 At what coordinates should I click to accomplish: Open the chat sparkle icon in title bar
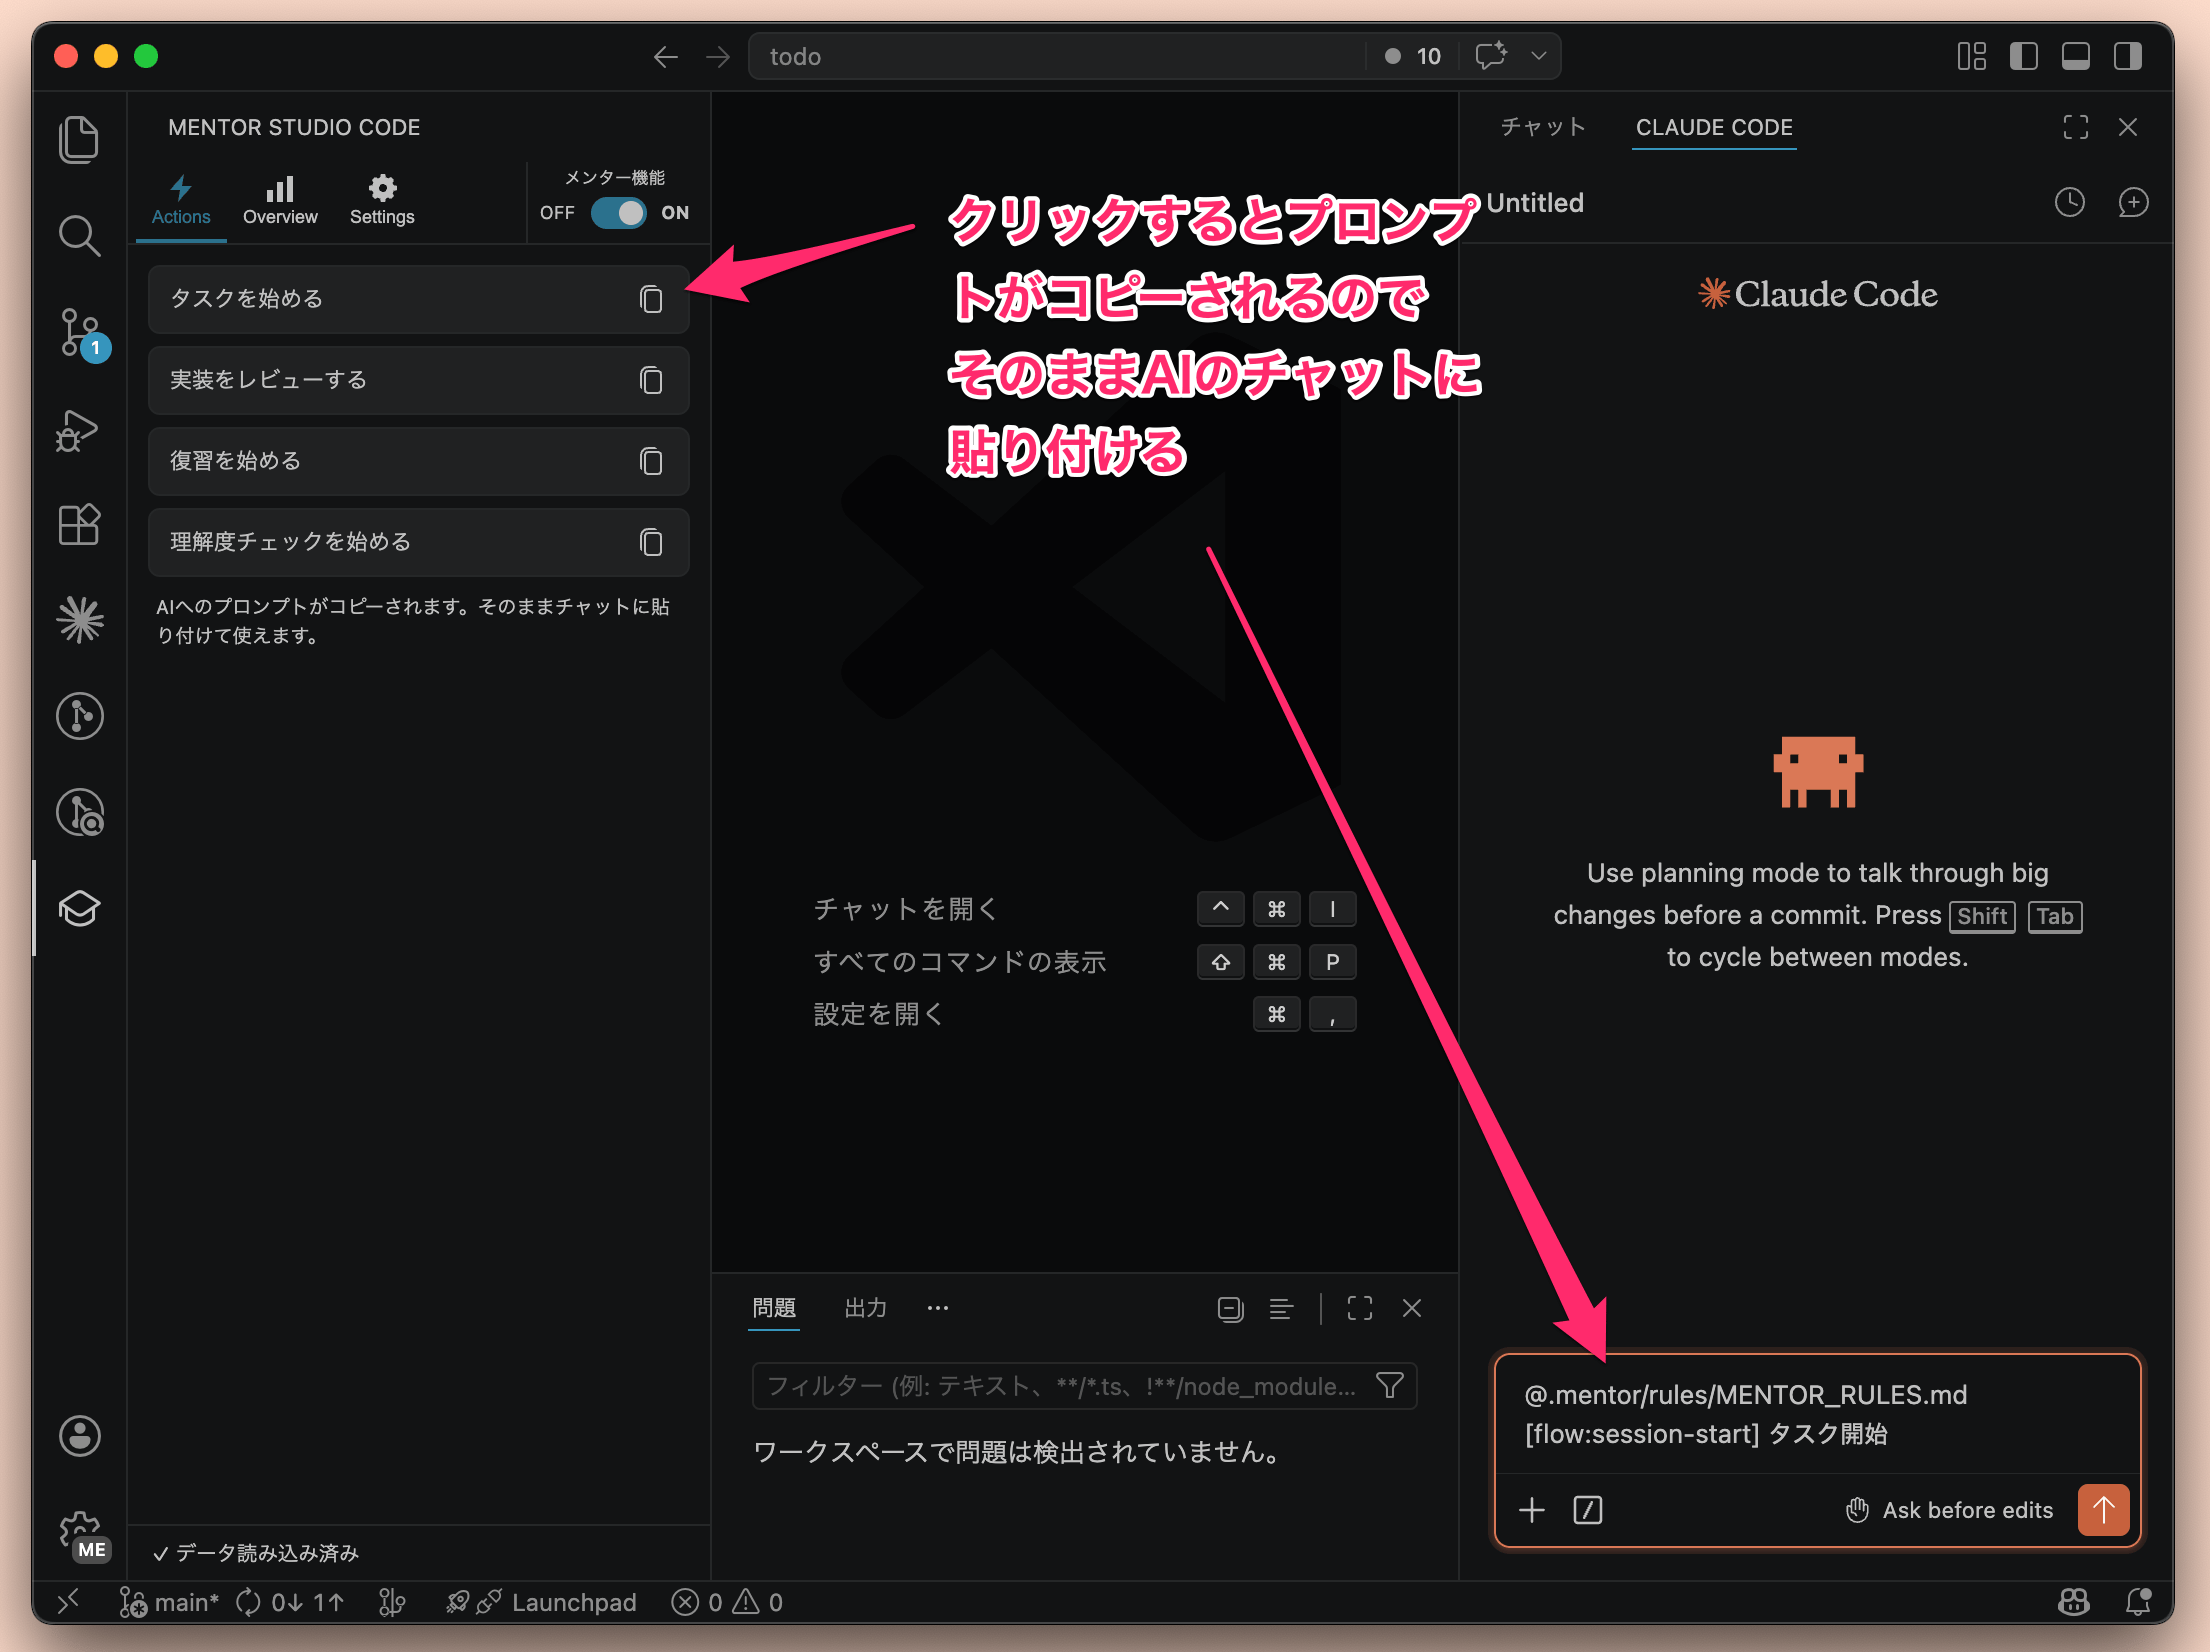tap(1491, 56)
